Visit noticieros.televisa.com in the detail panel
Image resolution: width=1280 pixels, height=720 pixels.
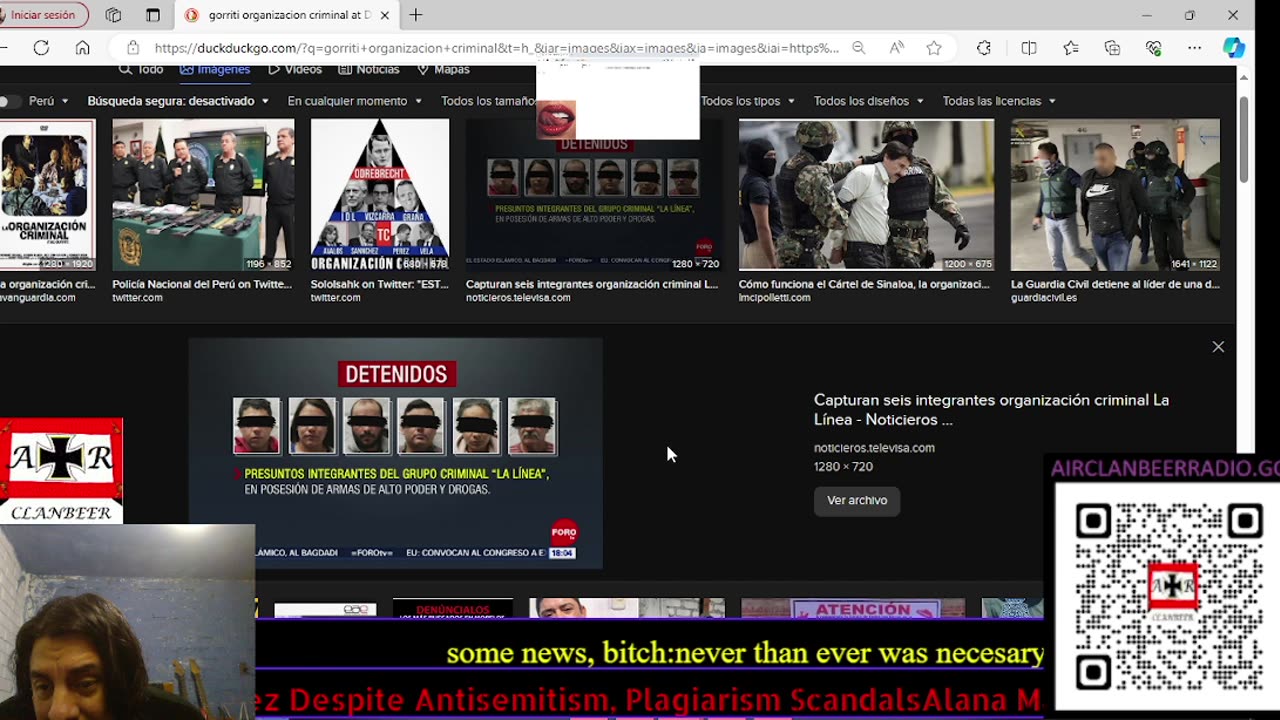(874, 448)
